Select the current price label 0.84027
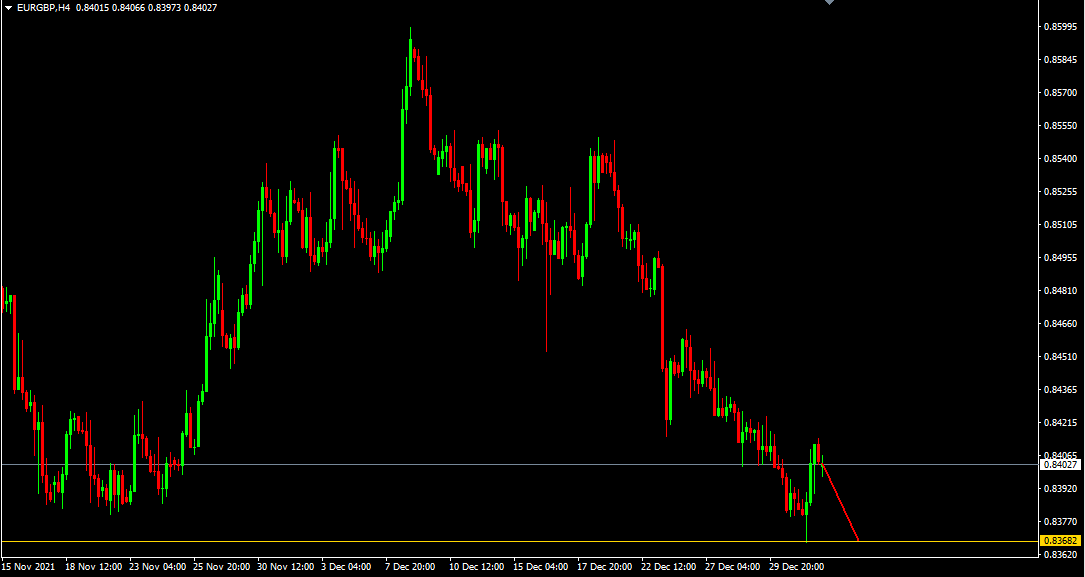This screenshot has height=577, width=1085. (1062, 465)
